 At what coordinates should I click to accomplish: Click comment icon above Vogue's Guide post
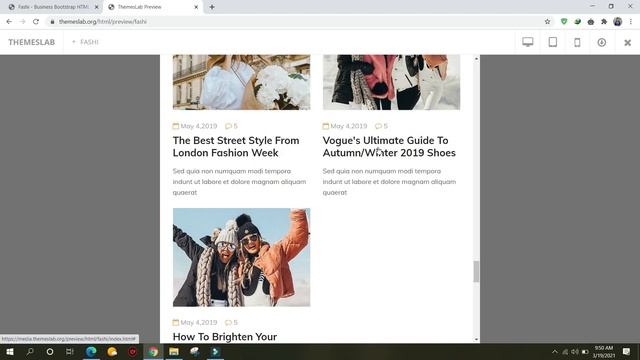point(378,126)
